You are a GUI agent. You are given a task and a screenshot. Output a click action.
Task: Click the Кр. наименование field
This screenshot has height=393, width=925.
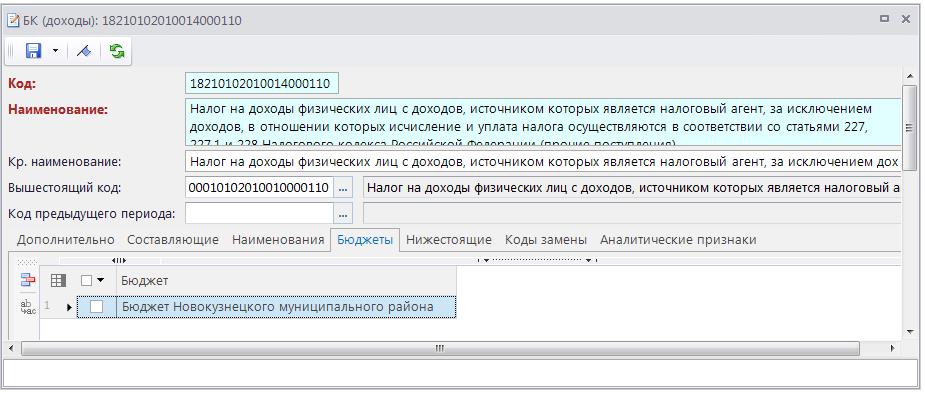click(x=543, y=161)
